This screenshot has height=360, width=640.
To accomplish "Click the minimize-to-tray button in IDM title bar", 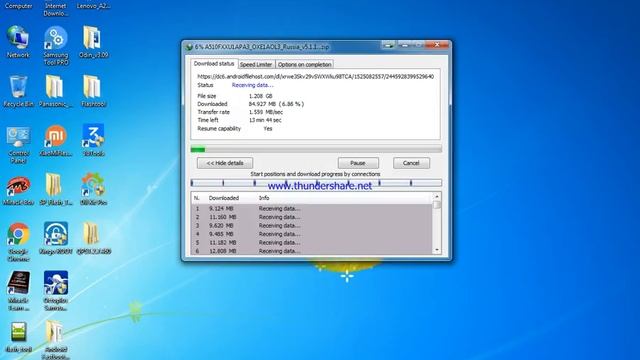I will (389, 45).
